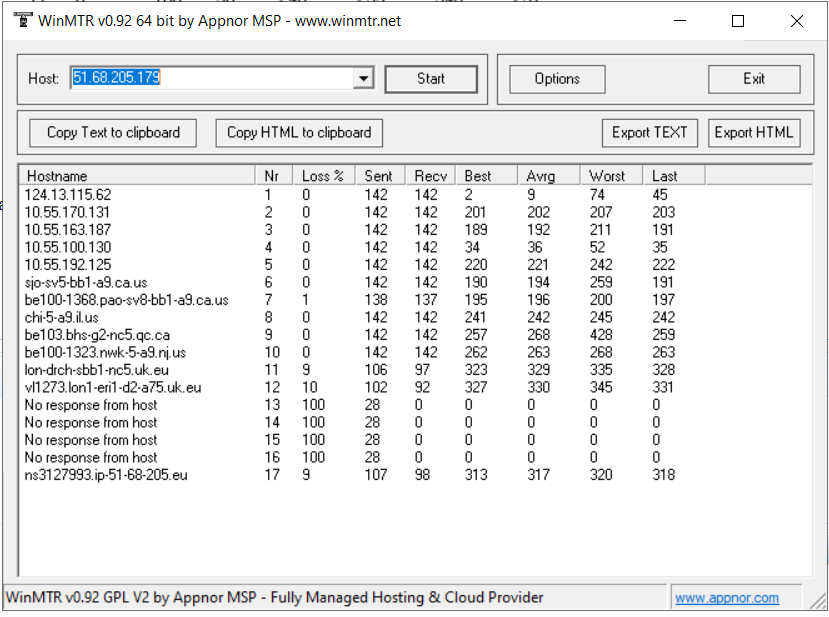
Task: Copy HTML to clipboard
Action: [x=299, y=132]
